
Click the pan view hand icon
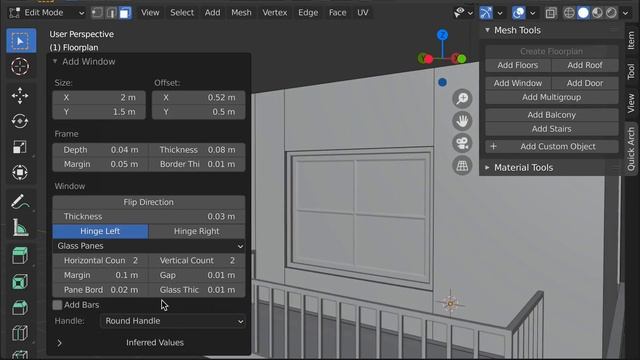point(462,121)
